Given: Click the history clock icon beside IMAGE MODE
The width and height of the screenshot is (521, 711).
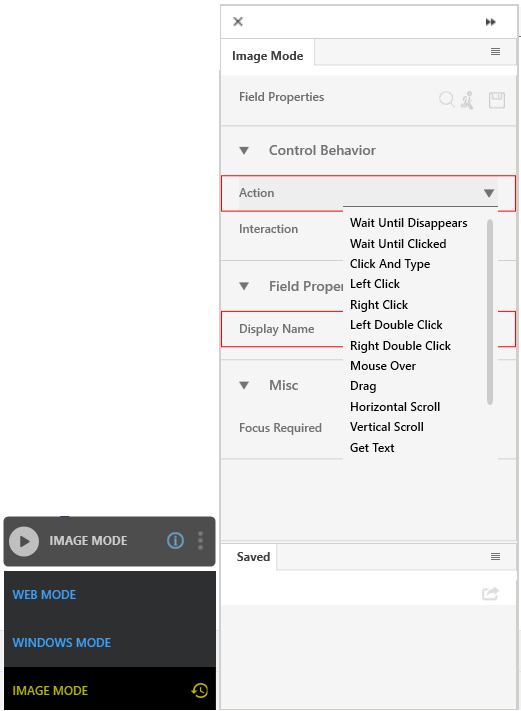Looking at the screenshot, I should (200, 691).
